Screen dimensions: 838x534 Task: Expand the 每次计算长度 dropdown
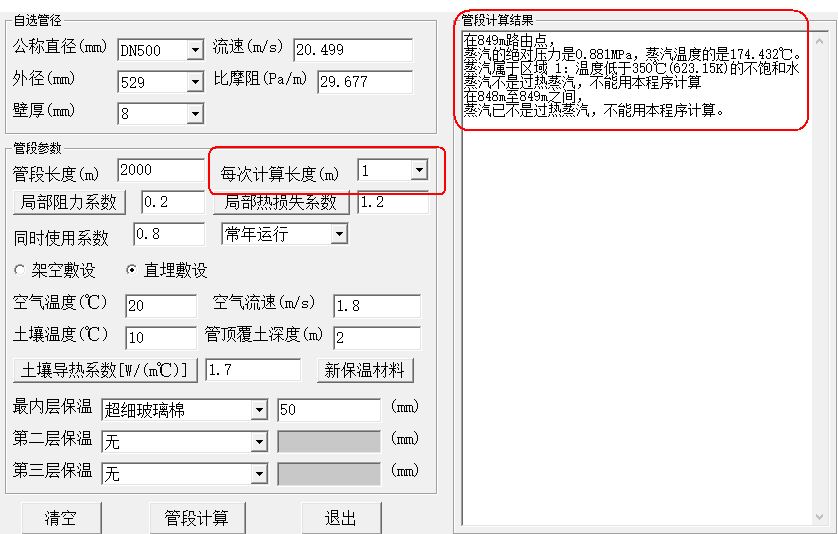pos(418,171)
